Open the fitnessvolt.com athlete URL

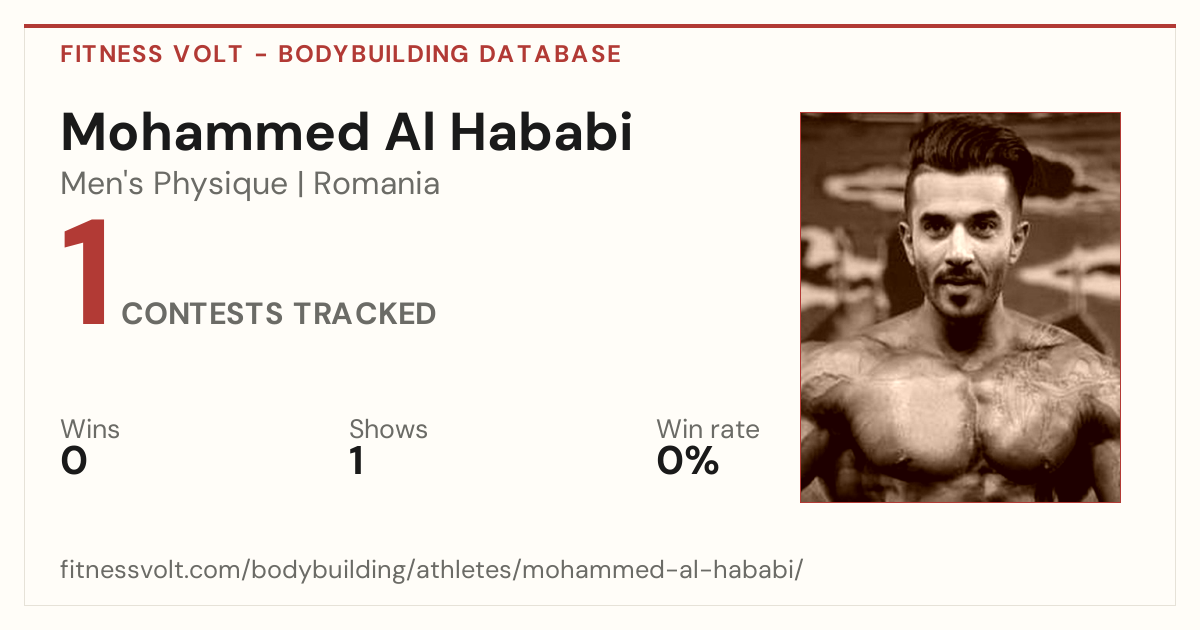(x=432, y=571)
